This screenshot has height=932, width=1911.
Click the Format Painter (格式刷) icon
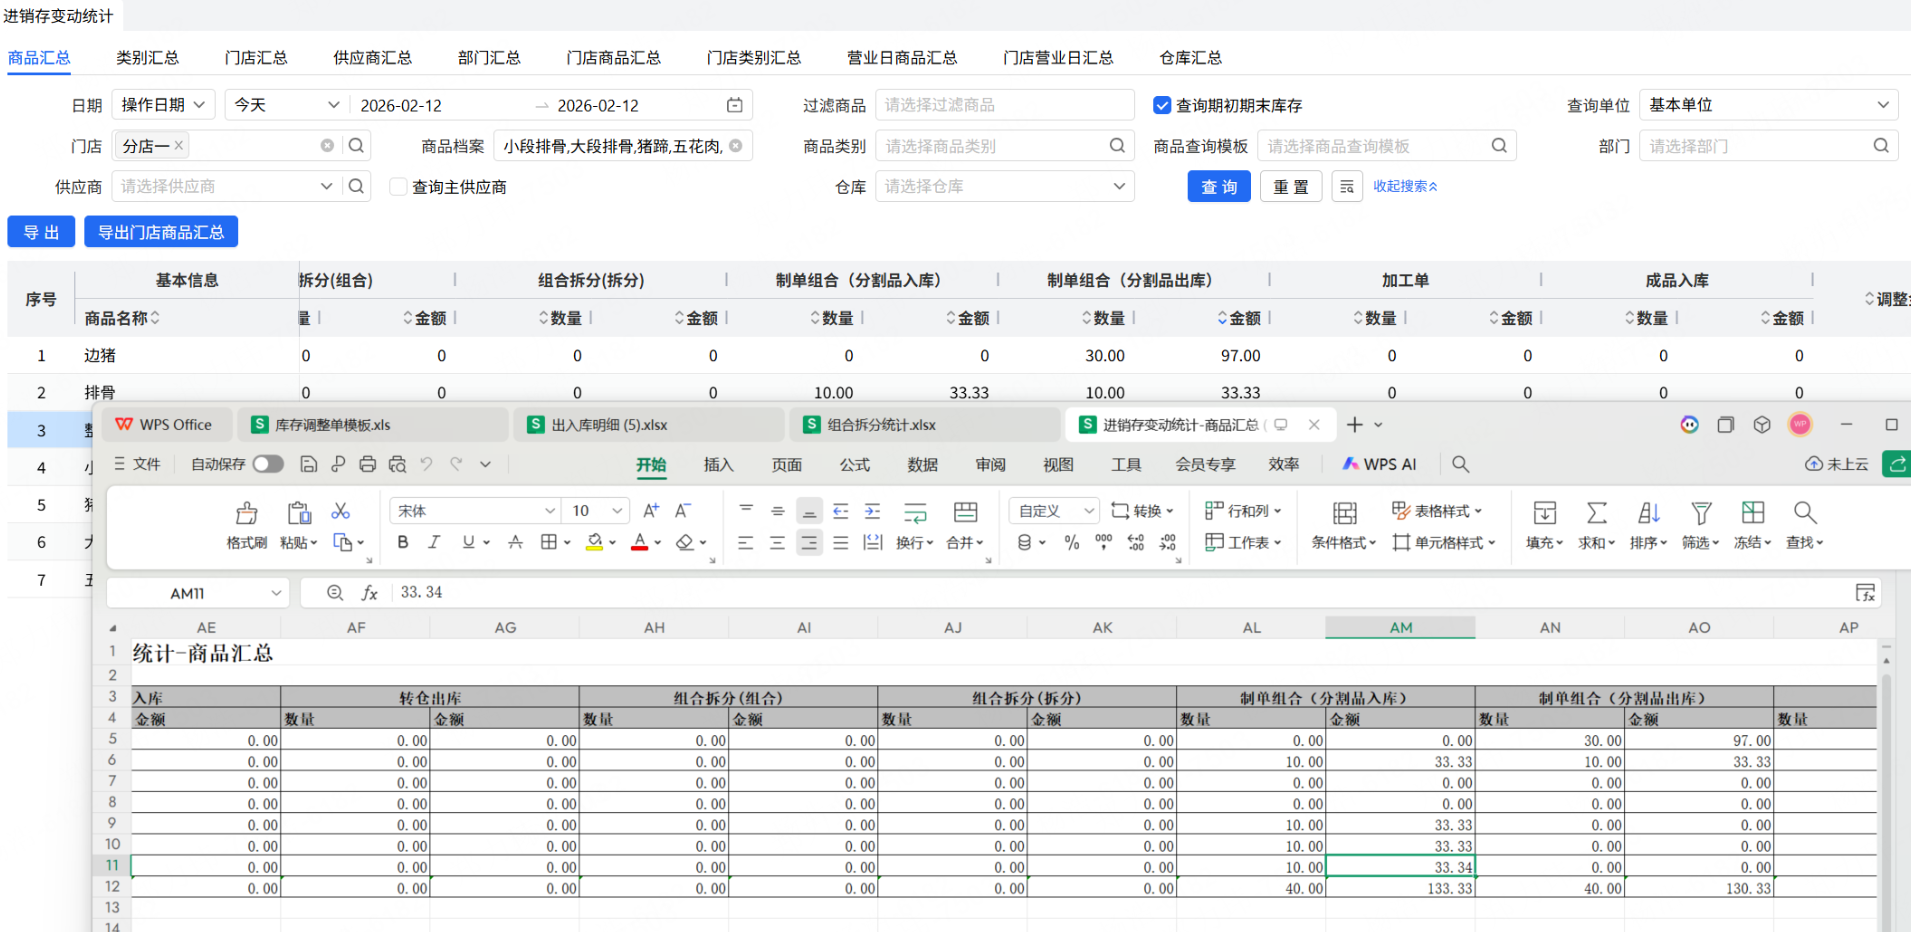[x=246, y=514]
